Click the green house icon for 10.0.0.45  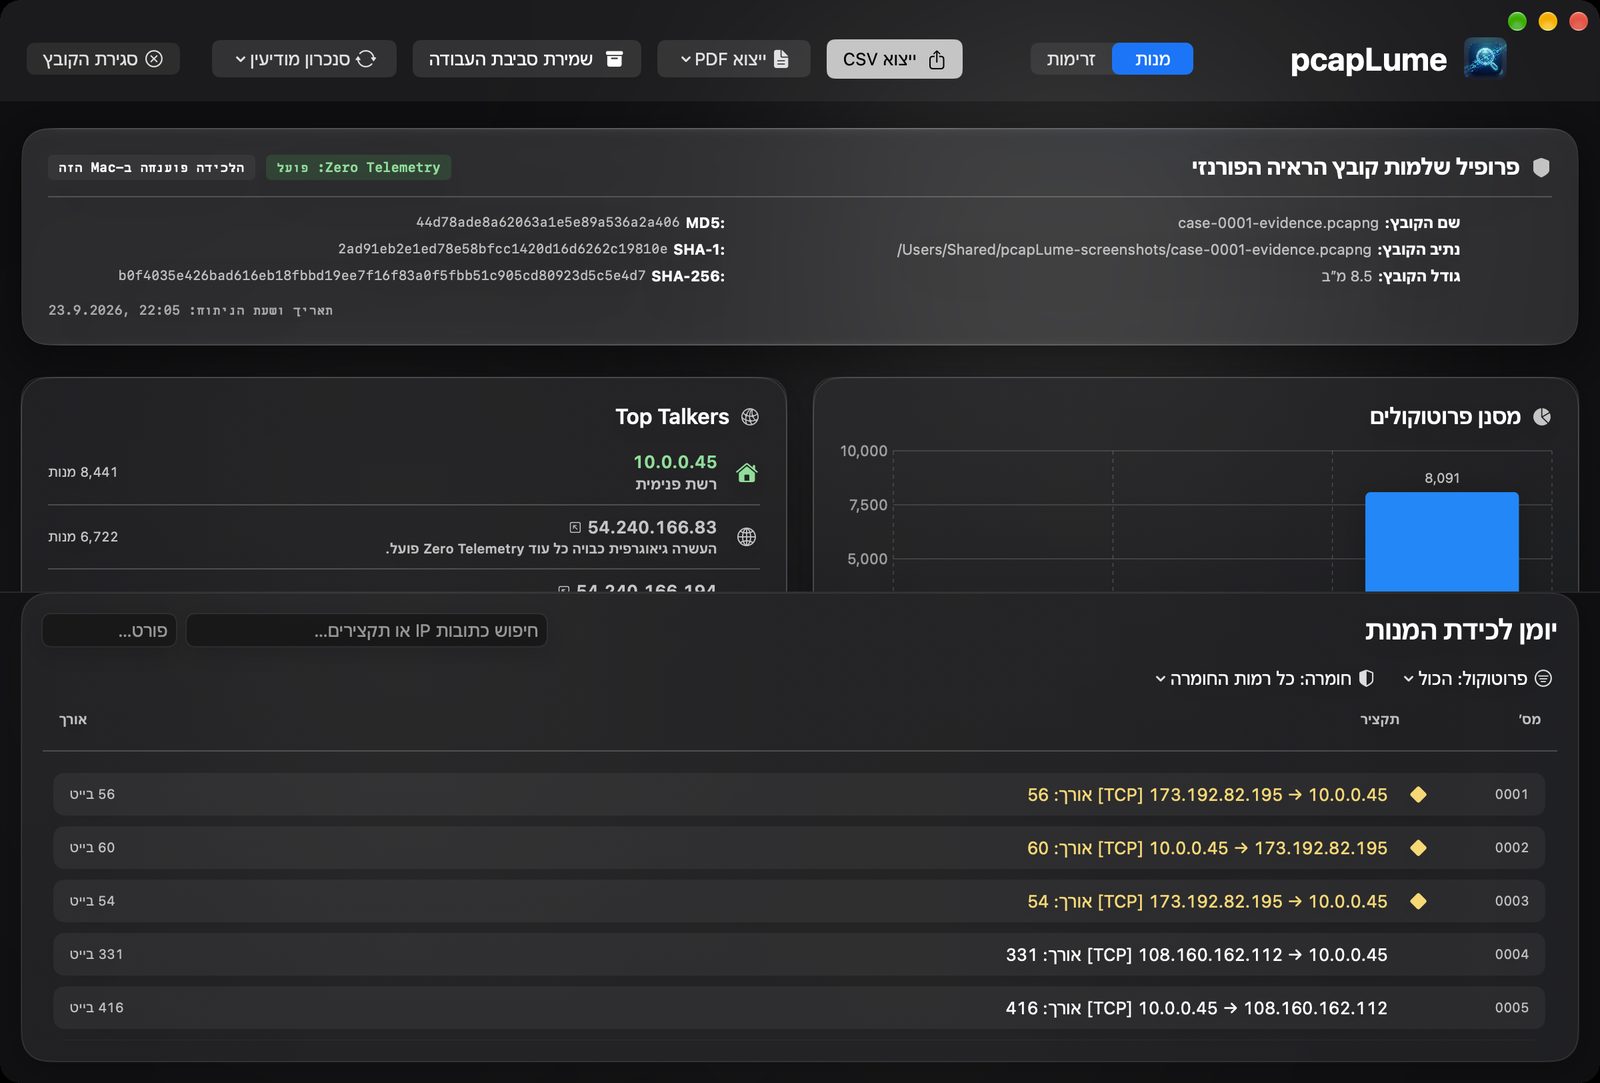pyautogui.click(x=746, y=473)
